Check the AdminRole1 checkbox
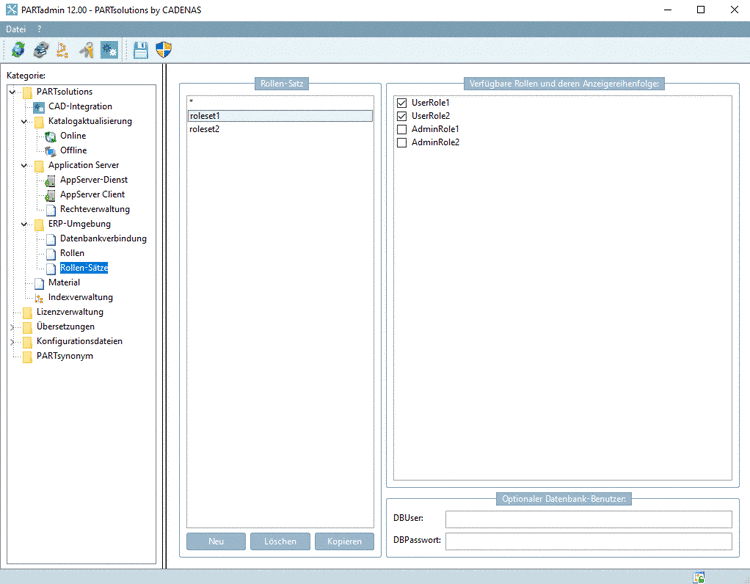750x584 pixels. (x=402, y=129)
